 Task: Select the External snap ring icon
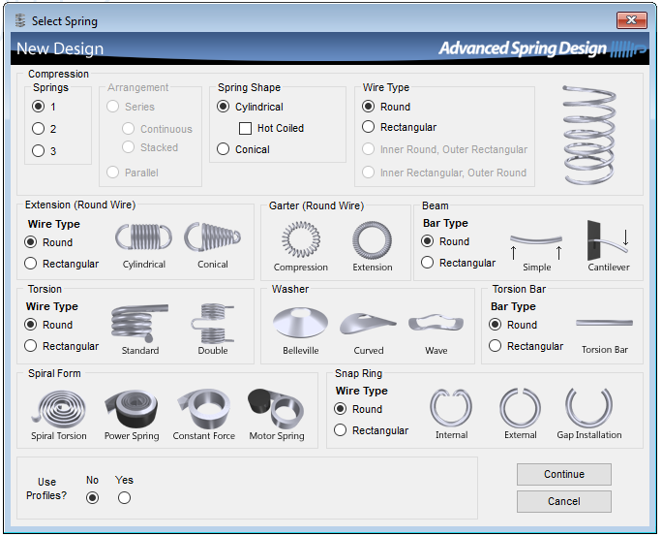coord(520,408)
